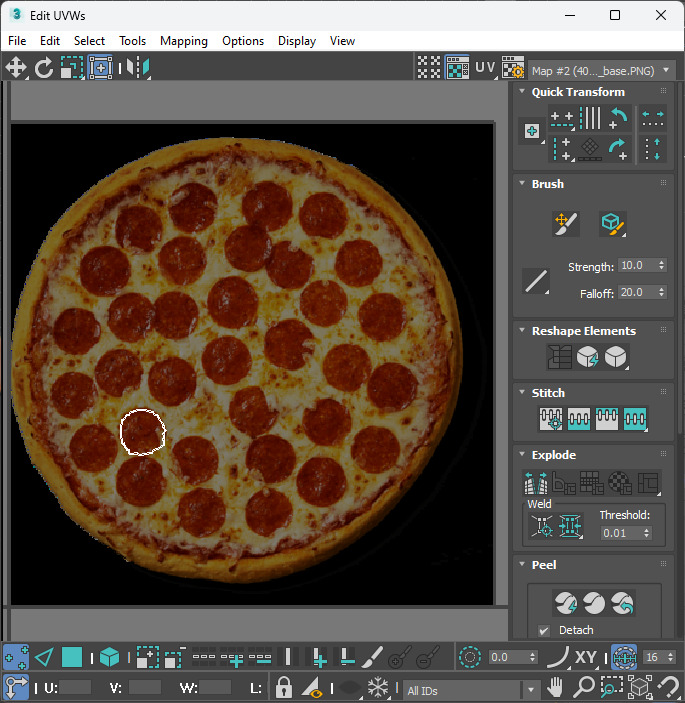The height and width of the screenshot is (703, 685).
Task: Open the View menu
Action: pyautogui.click(x=342, y=41)
